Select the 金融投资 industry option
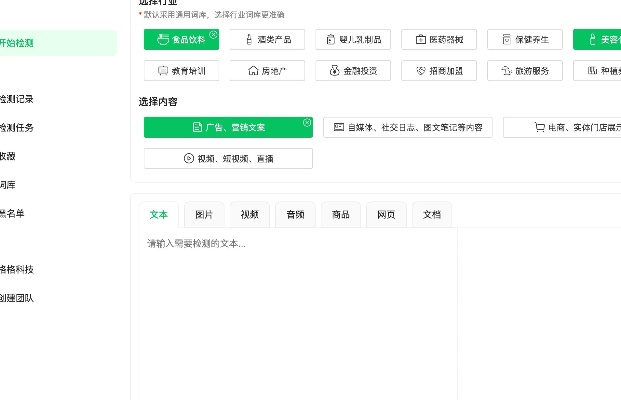Viewport: 621px width, 400px height. pyautogui.click(x=353, y=70)
